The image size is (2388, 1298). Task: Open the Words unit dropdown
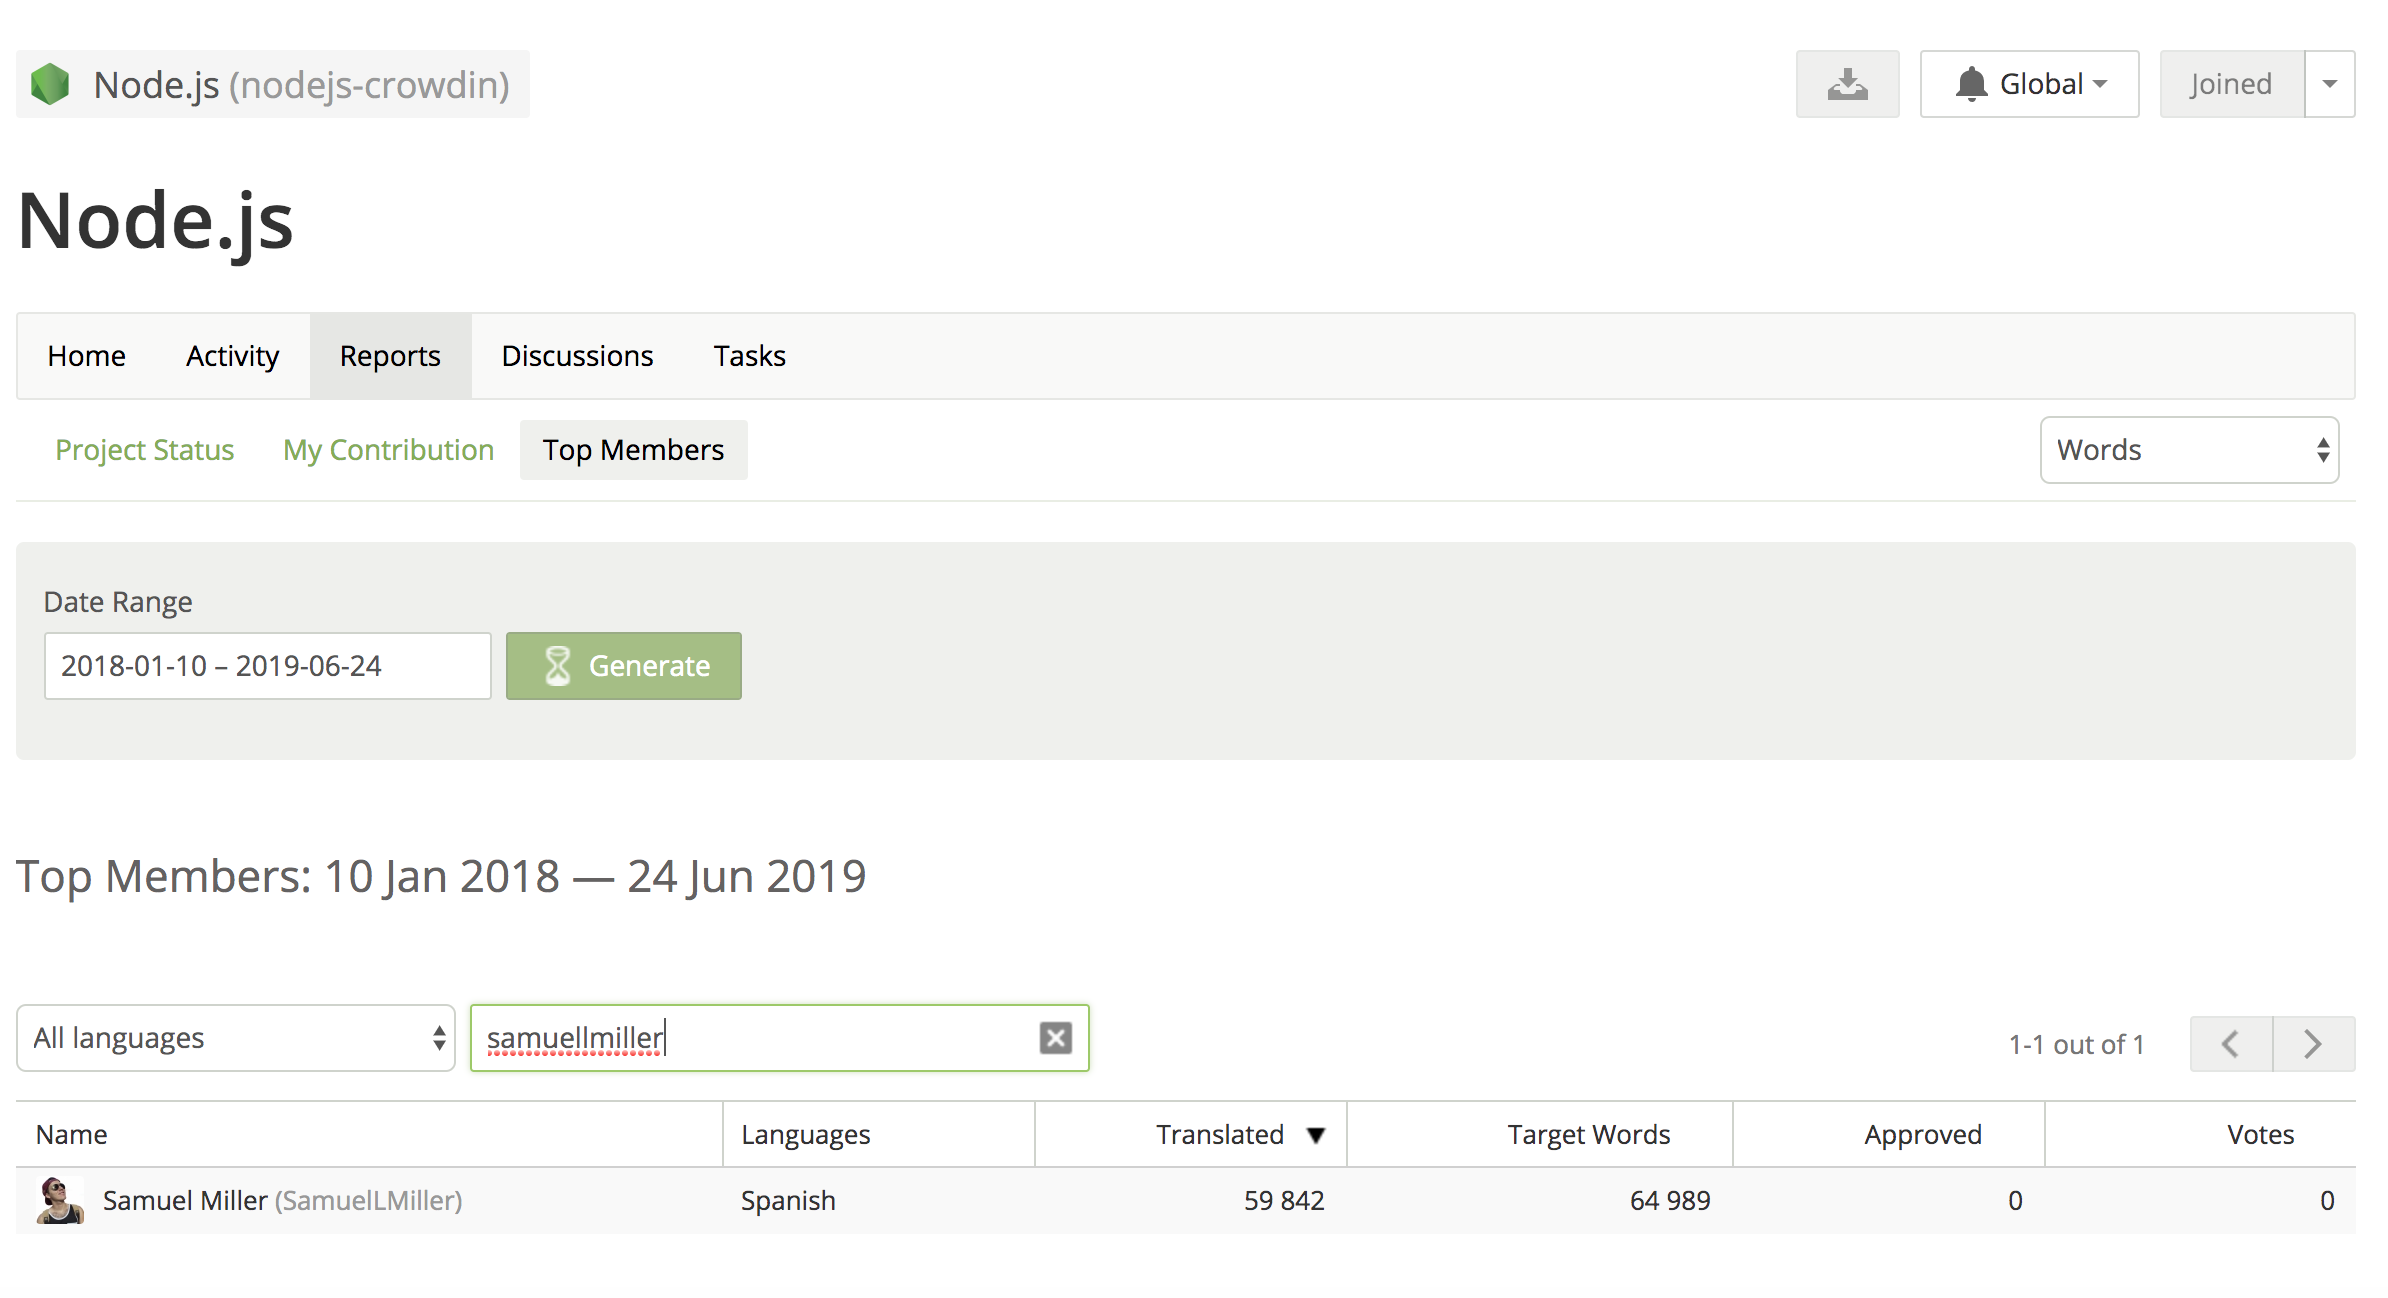point(2189,450)
